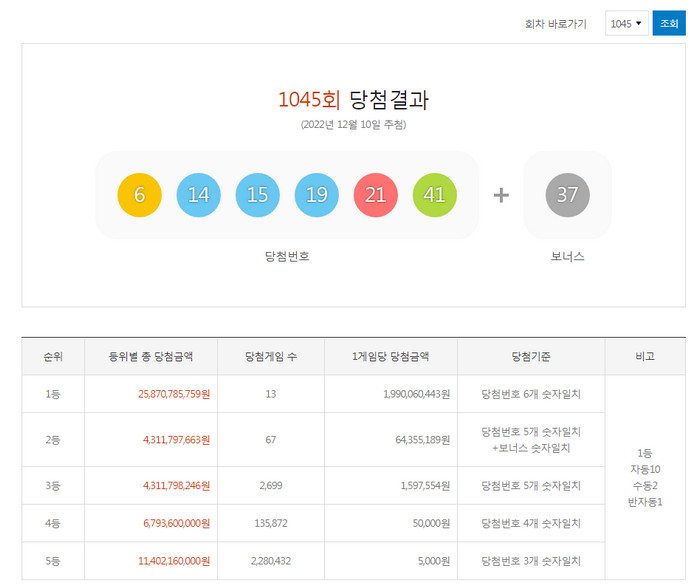The width and height of the screenshot is (700, 586).
Task: Click the total prize 11,402,160,000원
Action: [x=174, y=561]
